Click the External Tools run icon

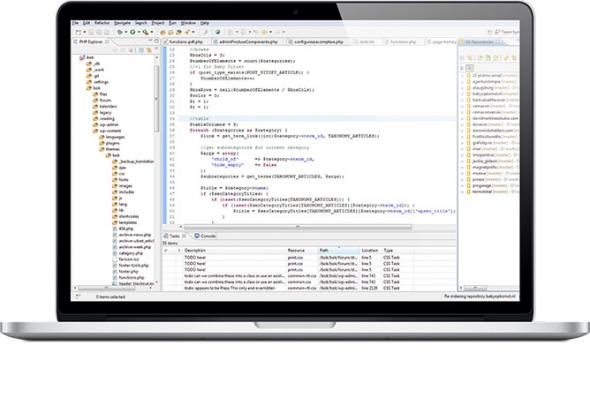click(x=145, y=32)
